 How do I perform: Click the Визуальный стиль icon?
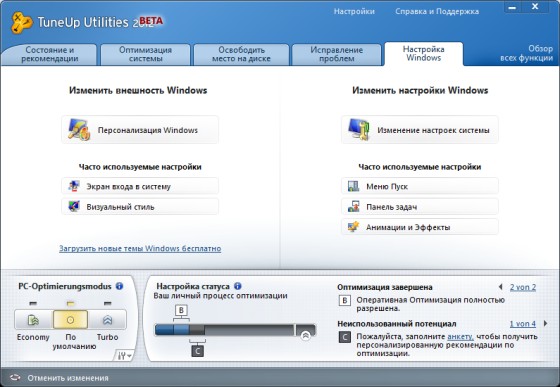click(x=74, y=206)
